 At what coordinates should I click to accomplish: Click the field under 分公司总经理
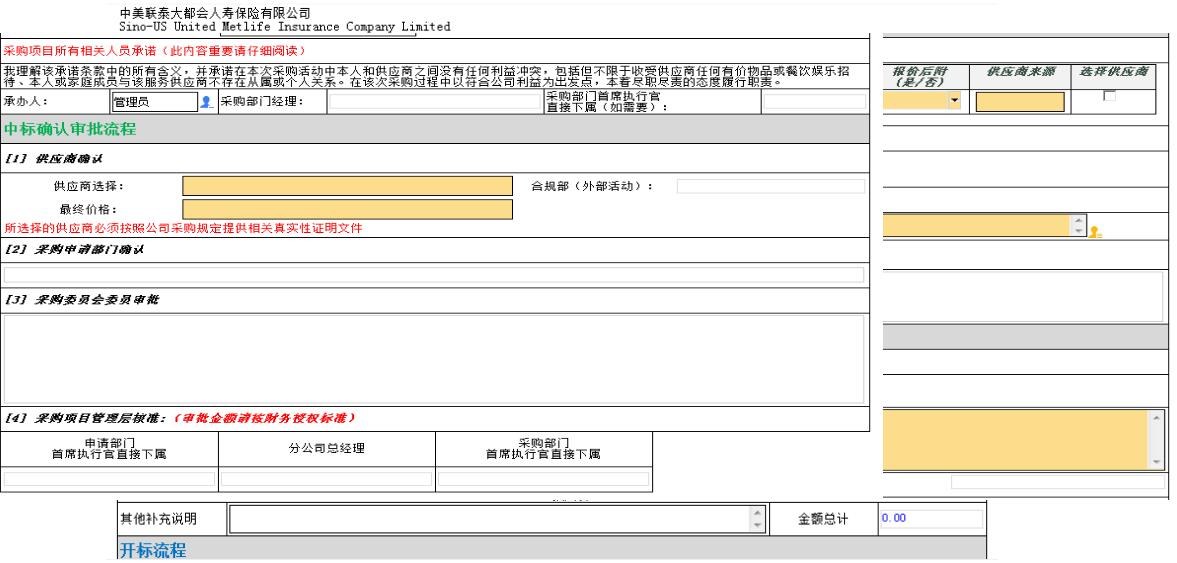[325, 480]
